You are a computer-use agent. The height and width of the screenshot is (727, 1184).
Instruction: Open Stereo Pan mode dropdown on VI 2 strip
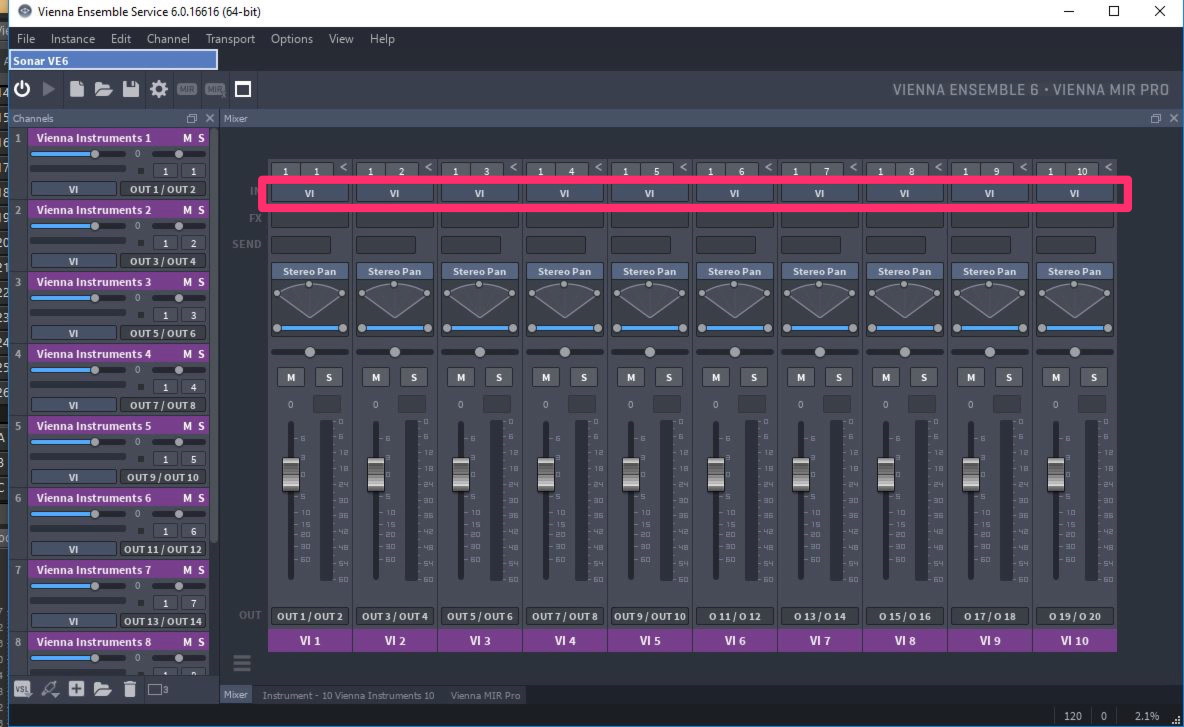[394, 271]
